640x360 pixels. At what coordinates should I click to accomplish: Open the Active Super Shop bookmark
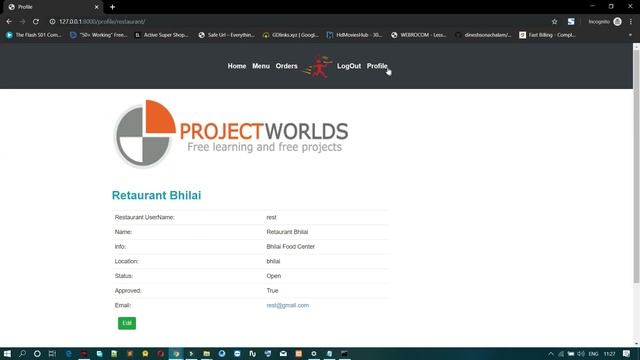click(x=162, y=35)
